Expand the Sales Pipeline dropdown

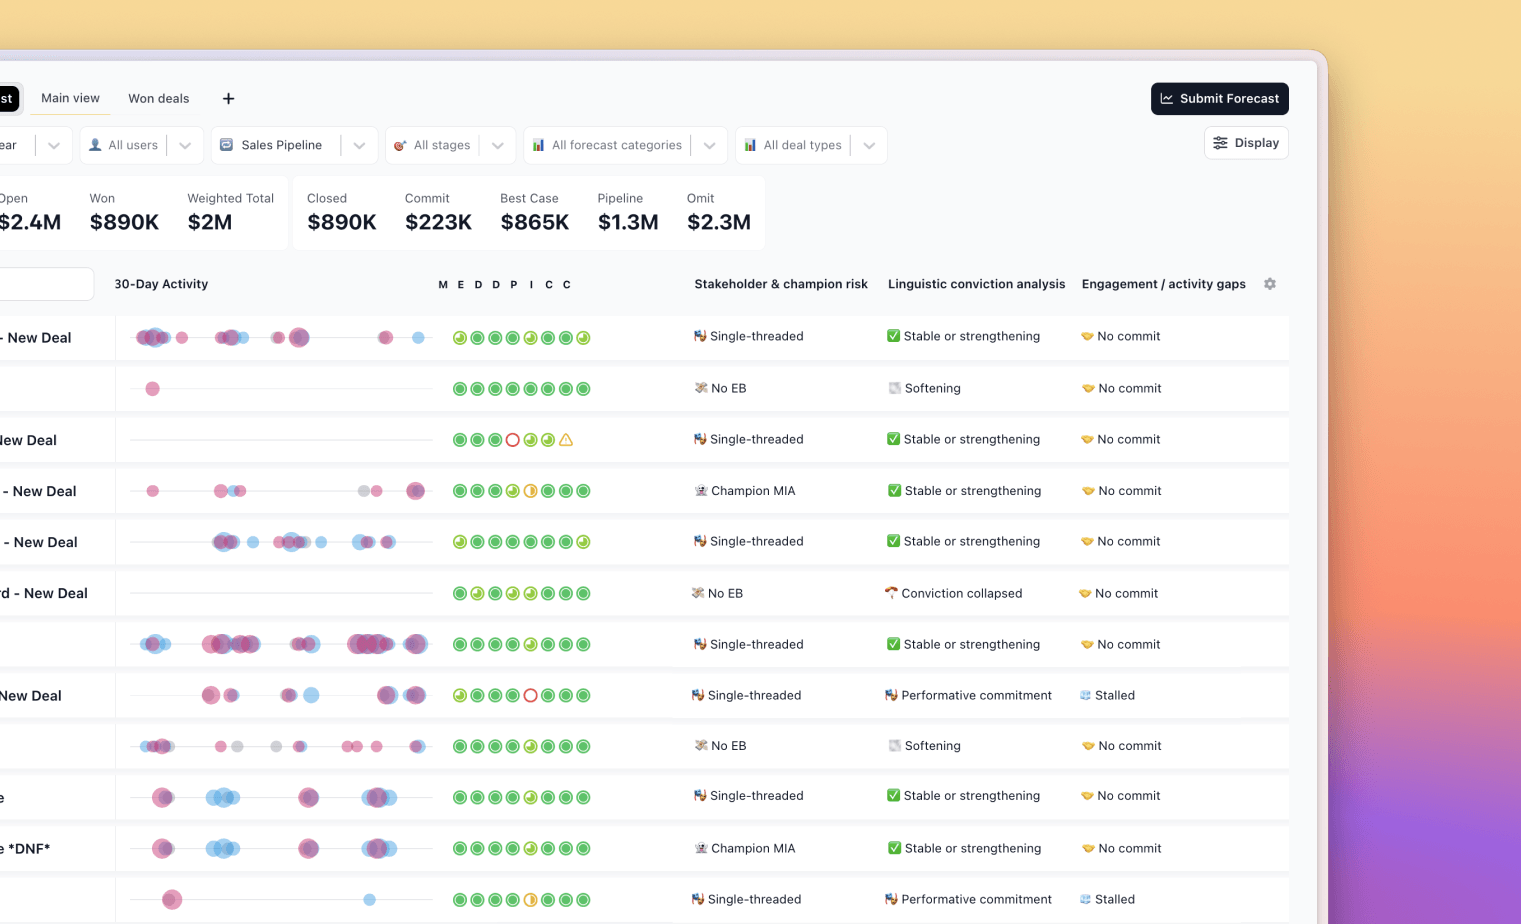(359, 145)
